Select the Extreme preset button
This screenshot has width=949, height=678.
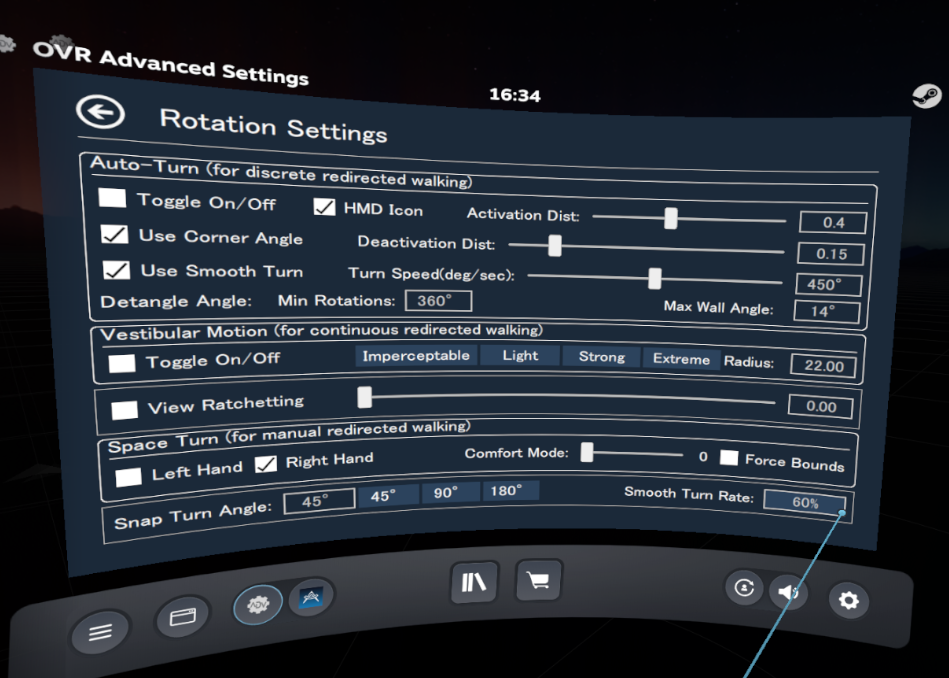click(x=681, y=359)
